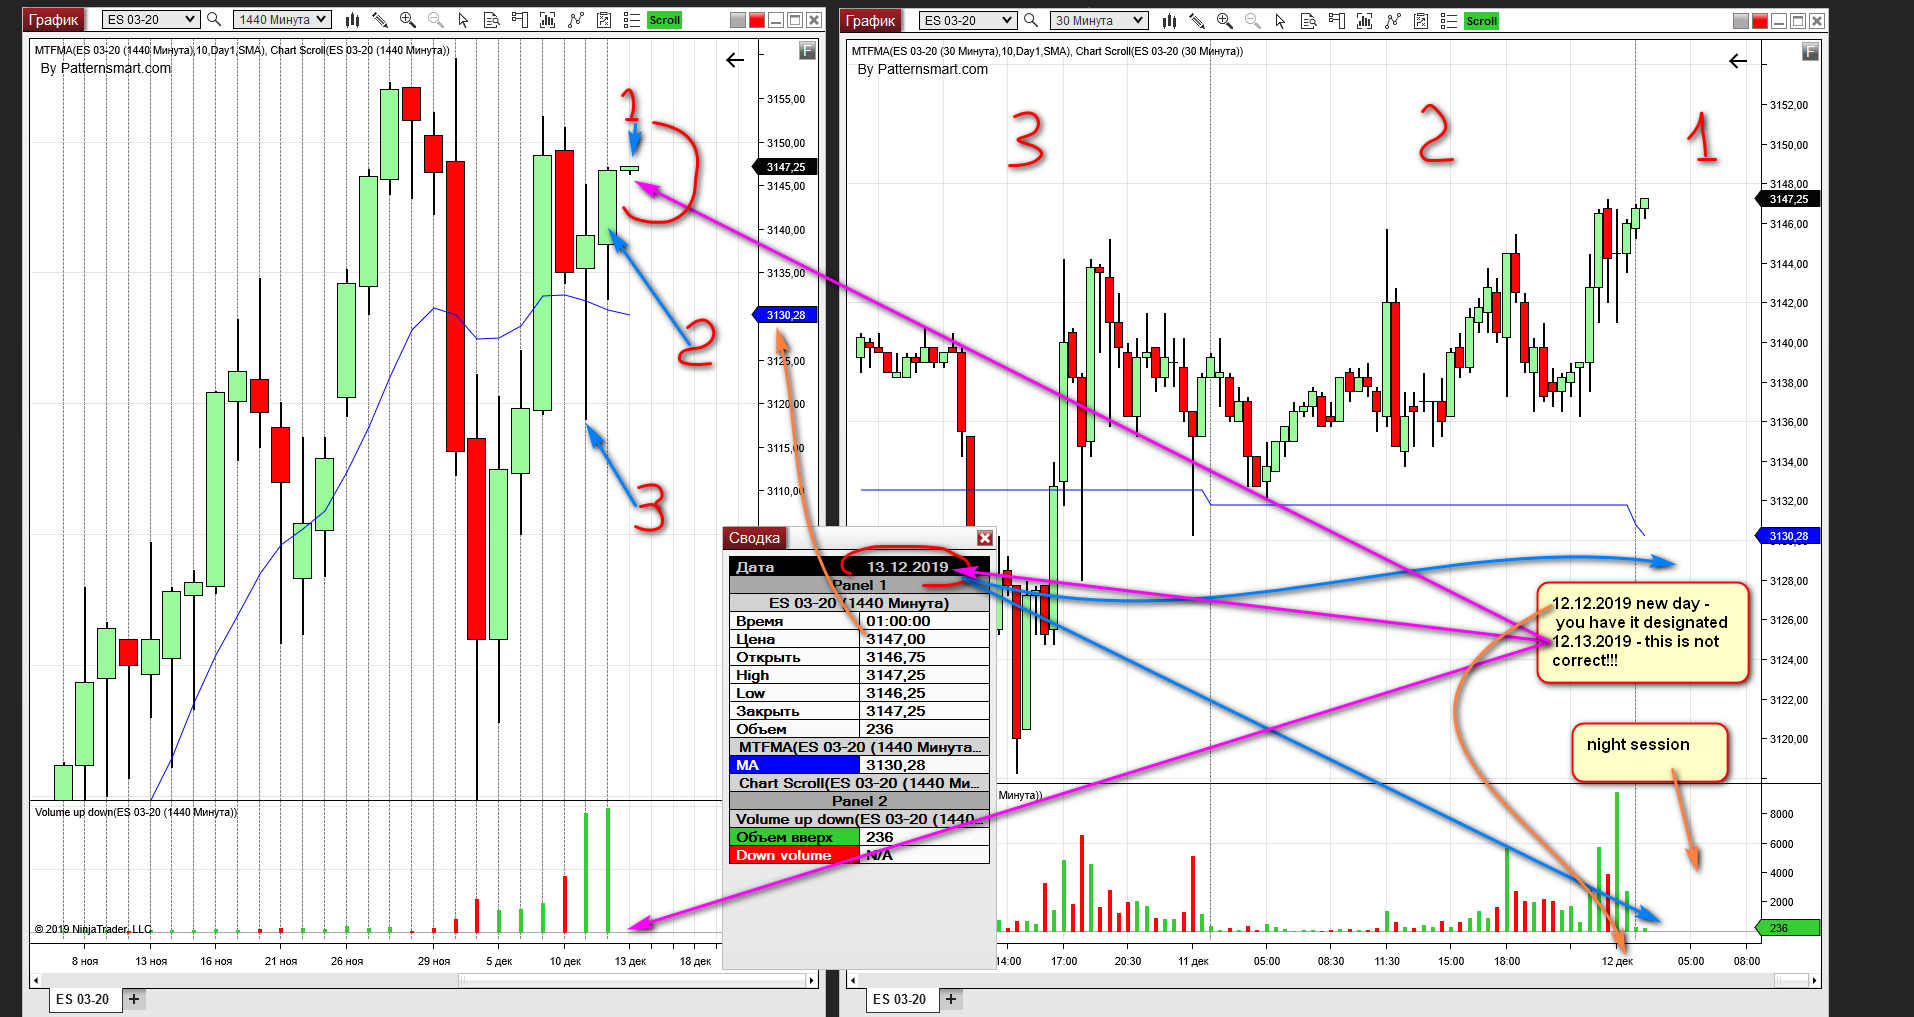Click the blue 3130,28 MA marker on the 30 Минута axis
The width and height of the screenshot is (1914, 1017).
click(1788, 536)
